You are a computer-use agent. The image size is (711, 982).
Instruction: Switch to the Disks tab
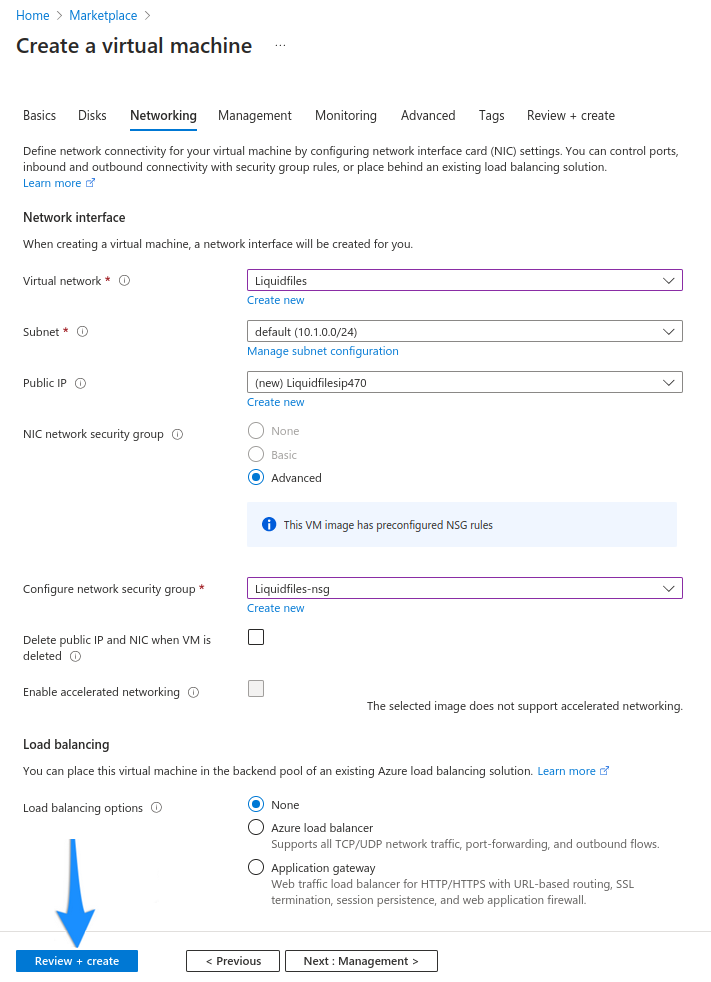(x=92, y=115)
